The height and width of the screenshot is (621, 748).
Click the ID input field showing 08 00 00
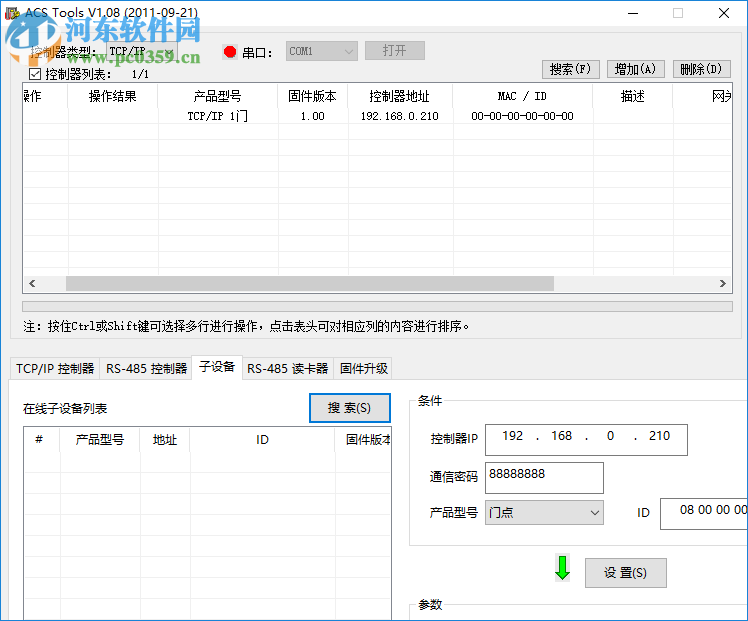coord(704,513)
